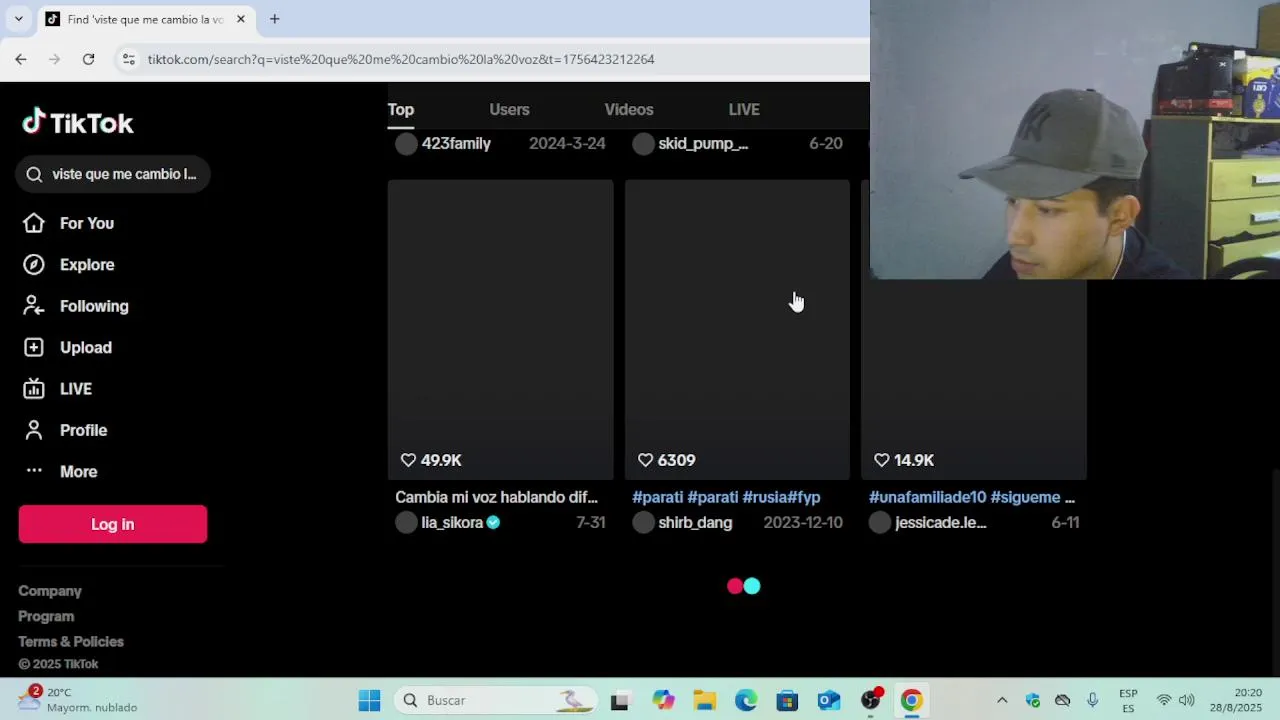Click the heart icon showing 6309 likes
The height and width of the screenshot is (720, 1280).
pos(645,460)
